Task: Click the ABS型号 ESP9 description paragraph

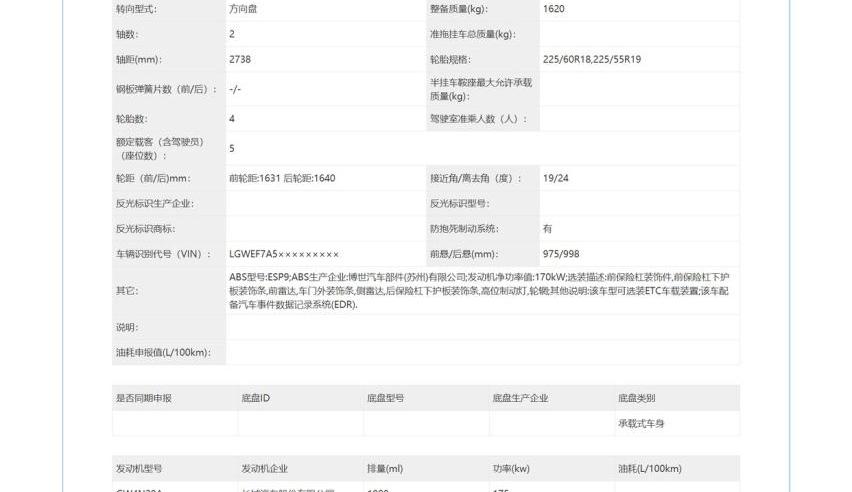Action: 479,291
